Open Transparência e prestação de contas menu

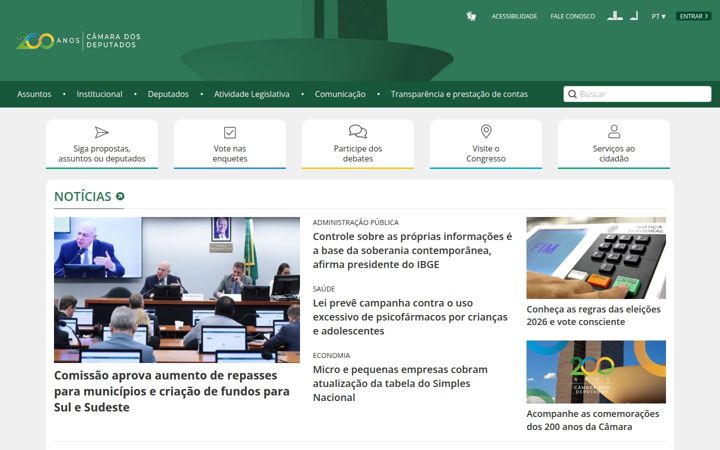pyautogui.click(x=459, y=94)
